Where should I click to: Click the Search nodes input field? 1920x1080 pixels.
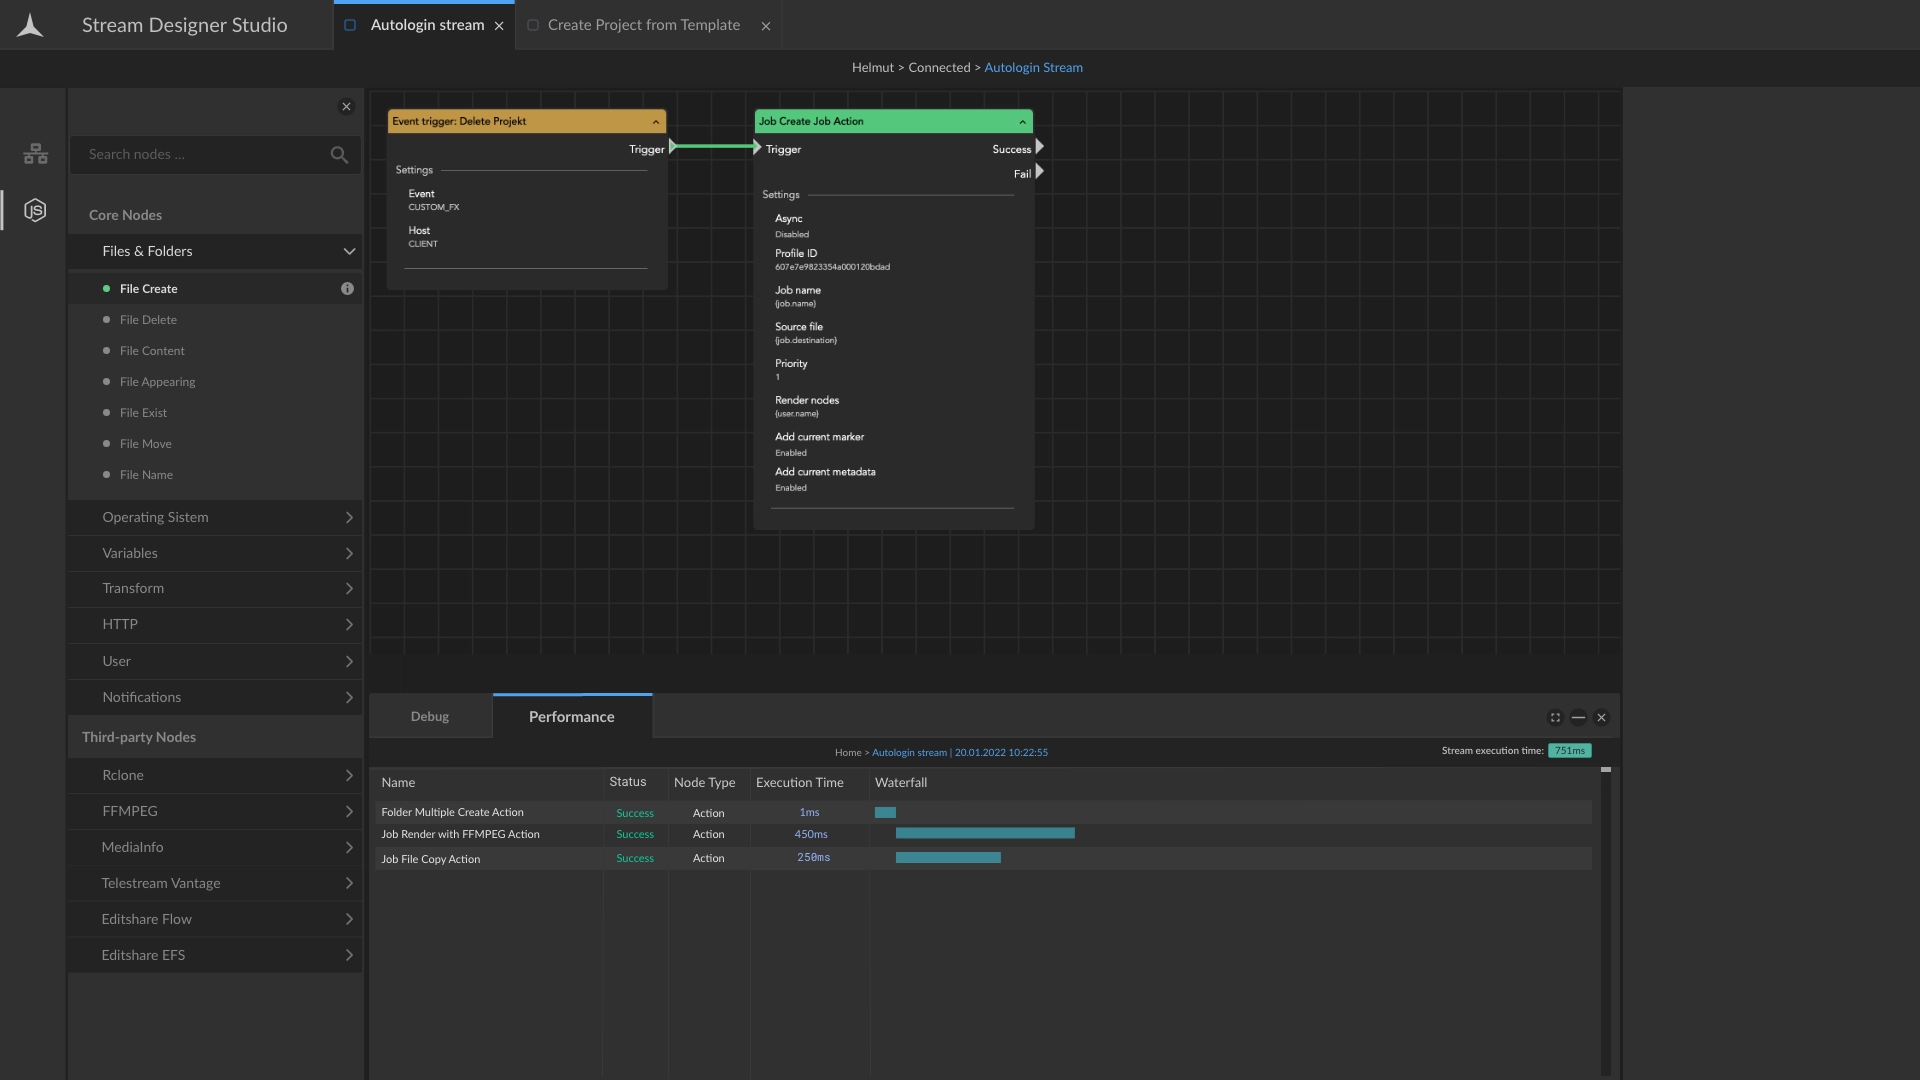coord(200,155)
